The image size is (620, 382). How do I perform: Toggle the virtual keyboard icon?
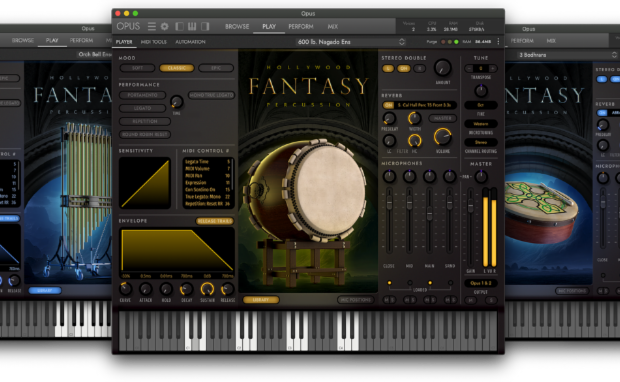[192, 26]
